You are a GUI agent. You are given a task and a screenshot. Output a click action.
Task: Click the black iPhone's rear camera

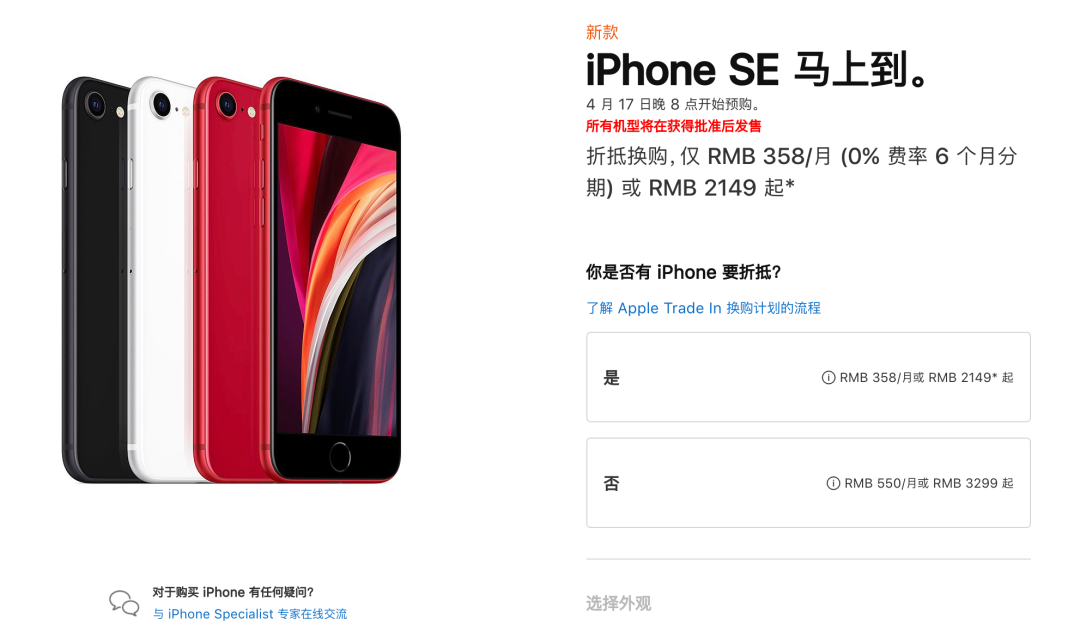coord(95,105)
